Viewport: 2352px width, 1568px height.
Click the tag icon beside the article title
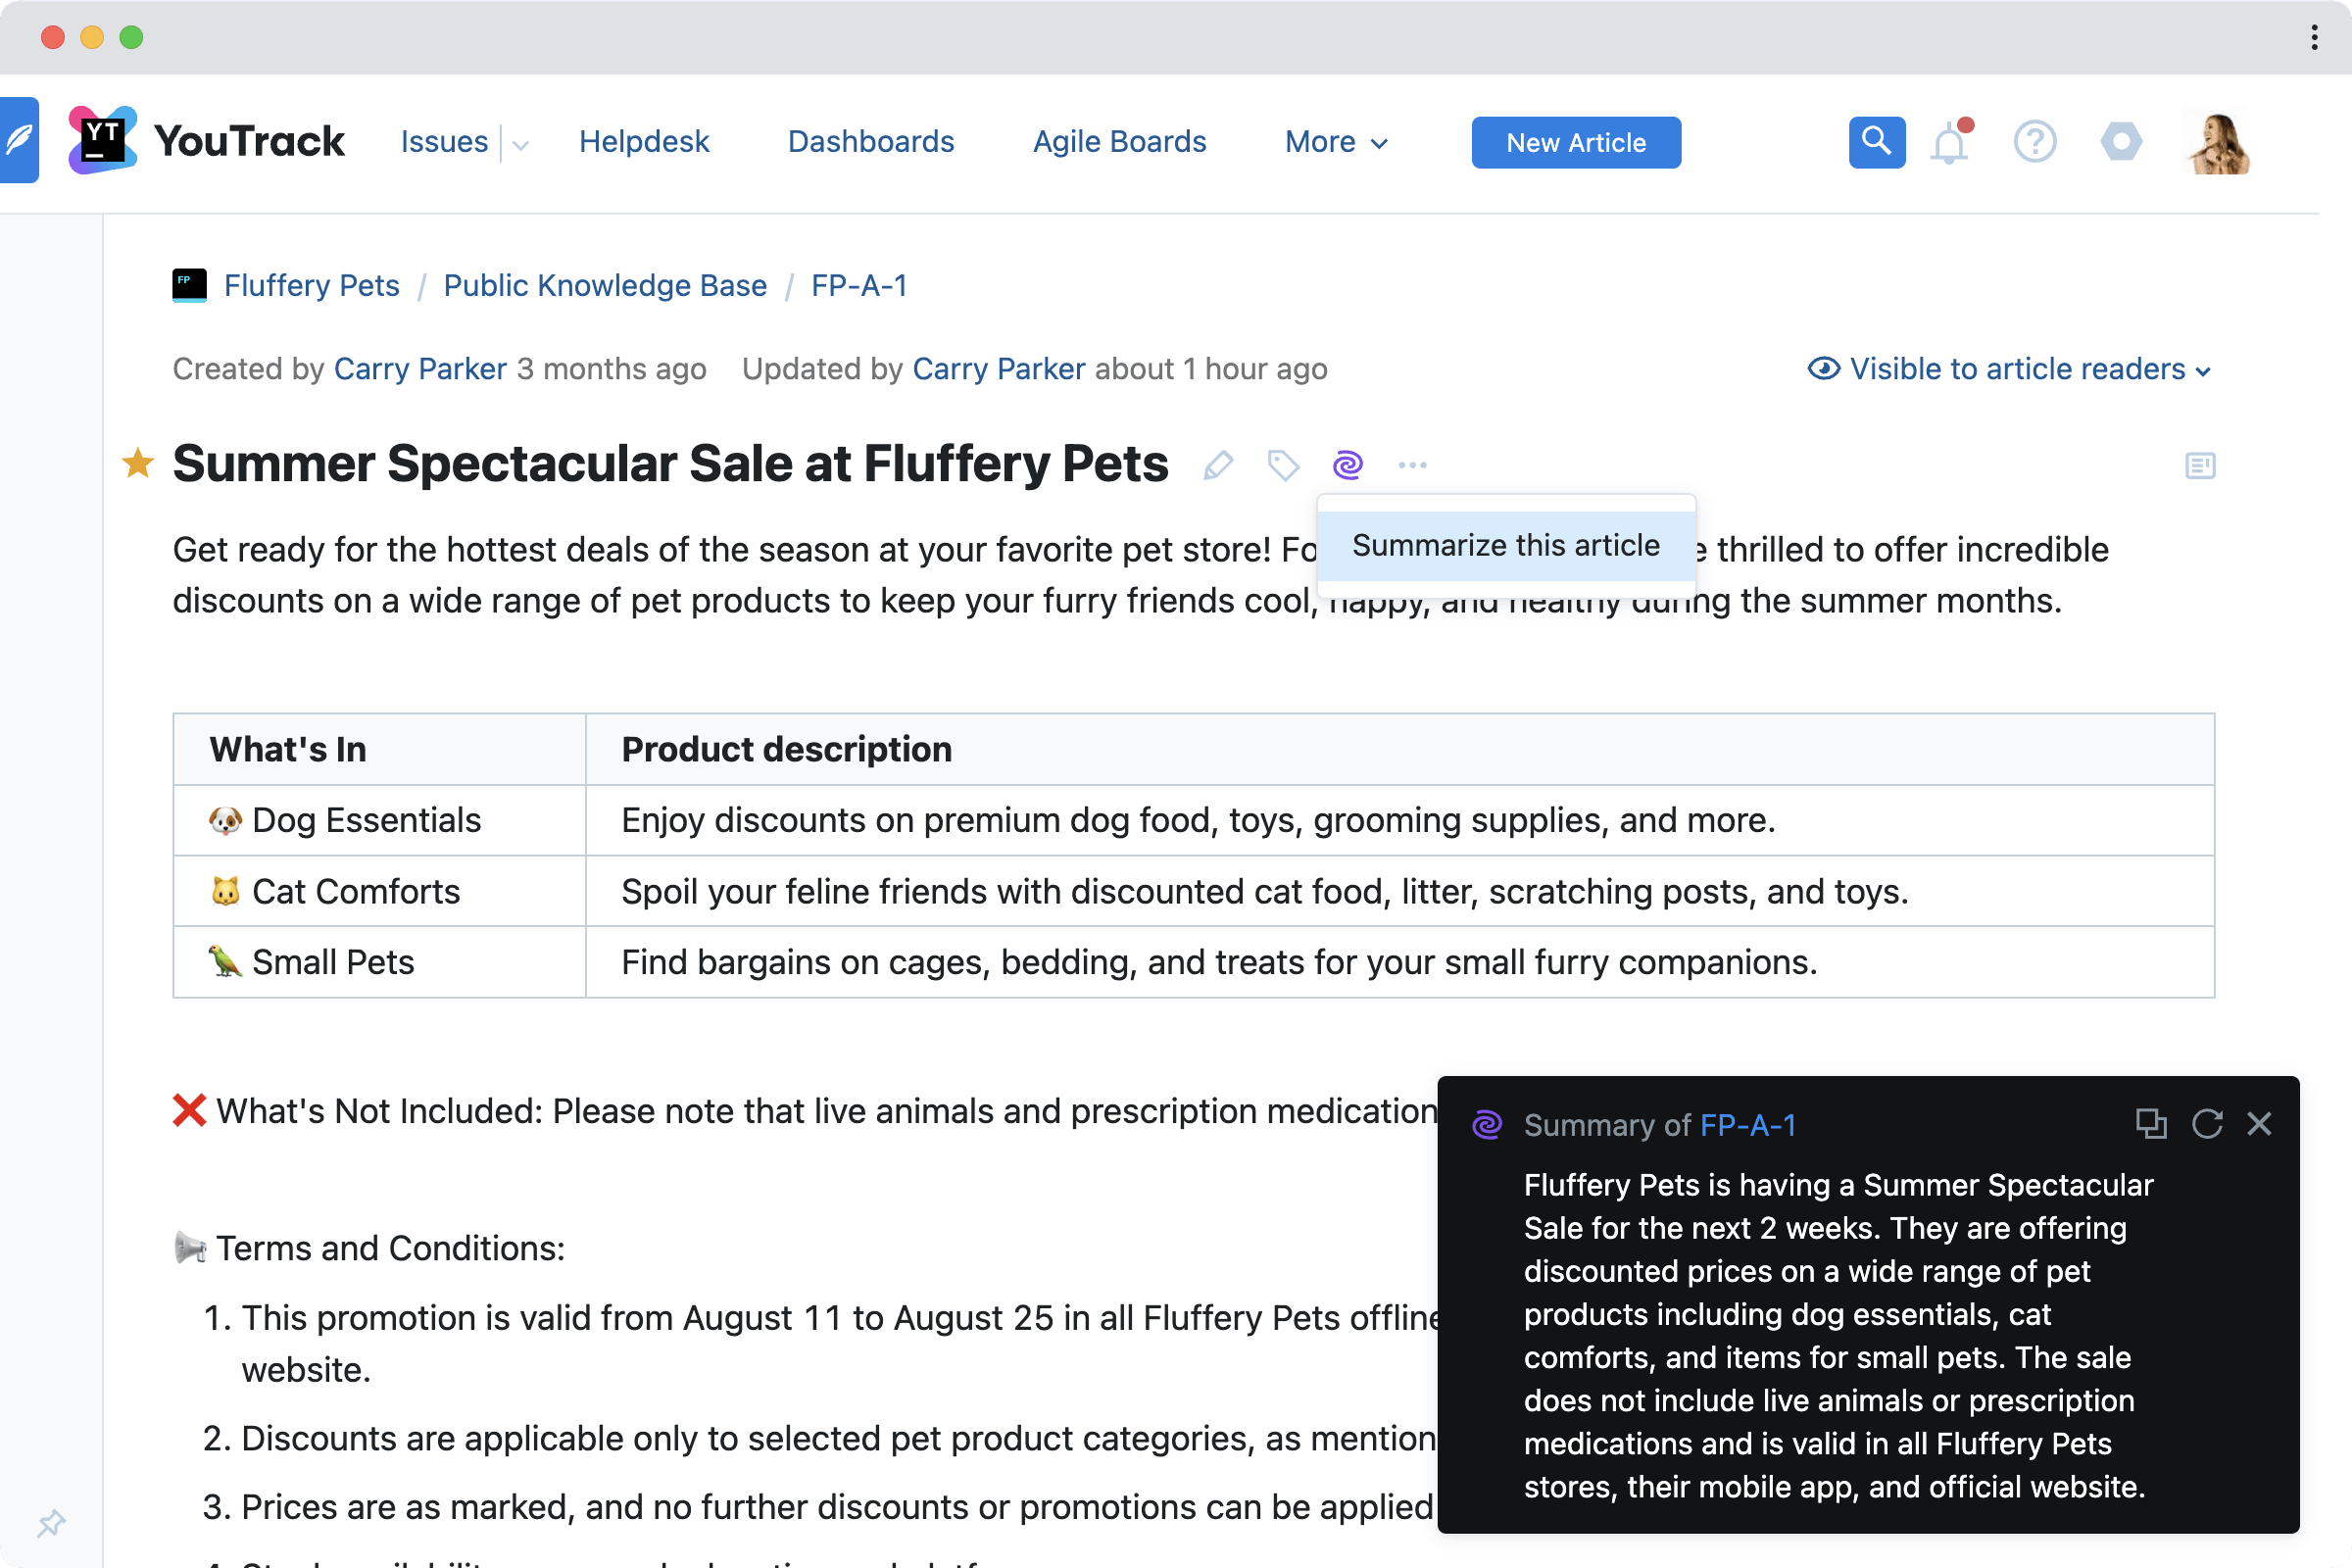(1283, 464)
